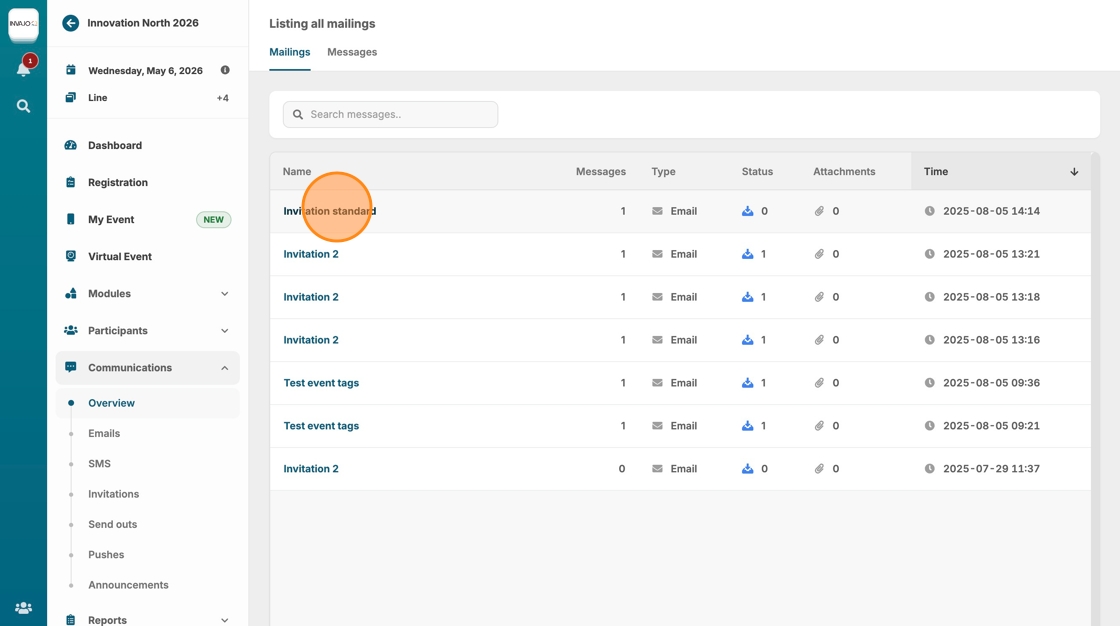The height and width of the screenshot is (626, 1120).
Task: Click the table's vertical scrollbar
Action: click(x=1095, y=389)
